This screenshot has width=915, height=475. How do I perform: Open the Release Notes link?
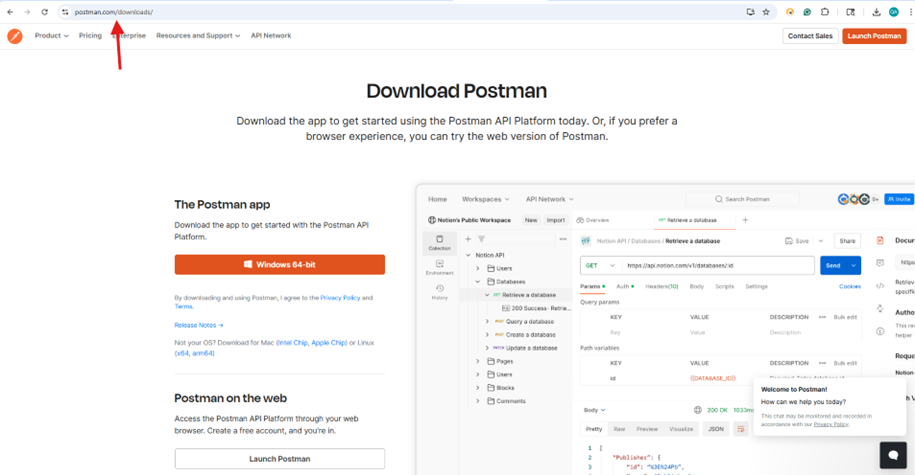tap(198, 325)
